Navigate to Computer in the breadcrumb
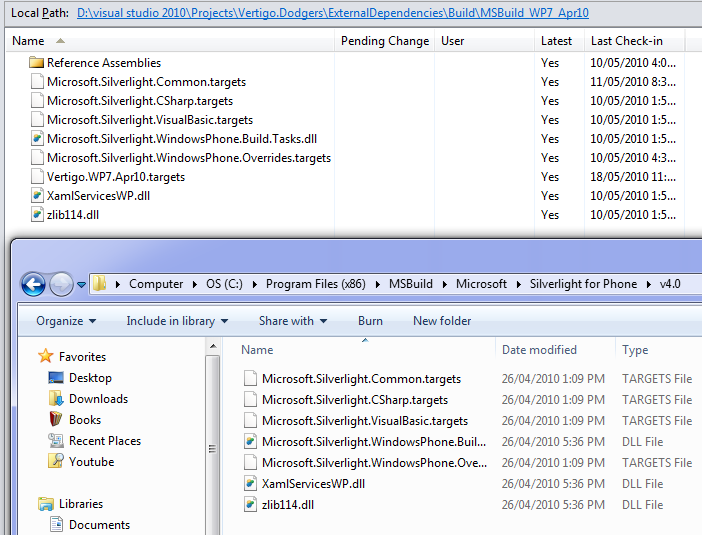Viewport: 702px width, 535px height. point(156,284)
